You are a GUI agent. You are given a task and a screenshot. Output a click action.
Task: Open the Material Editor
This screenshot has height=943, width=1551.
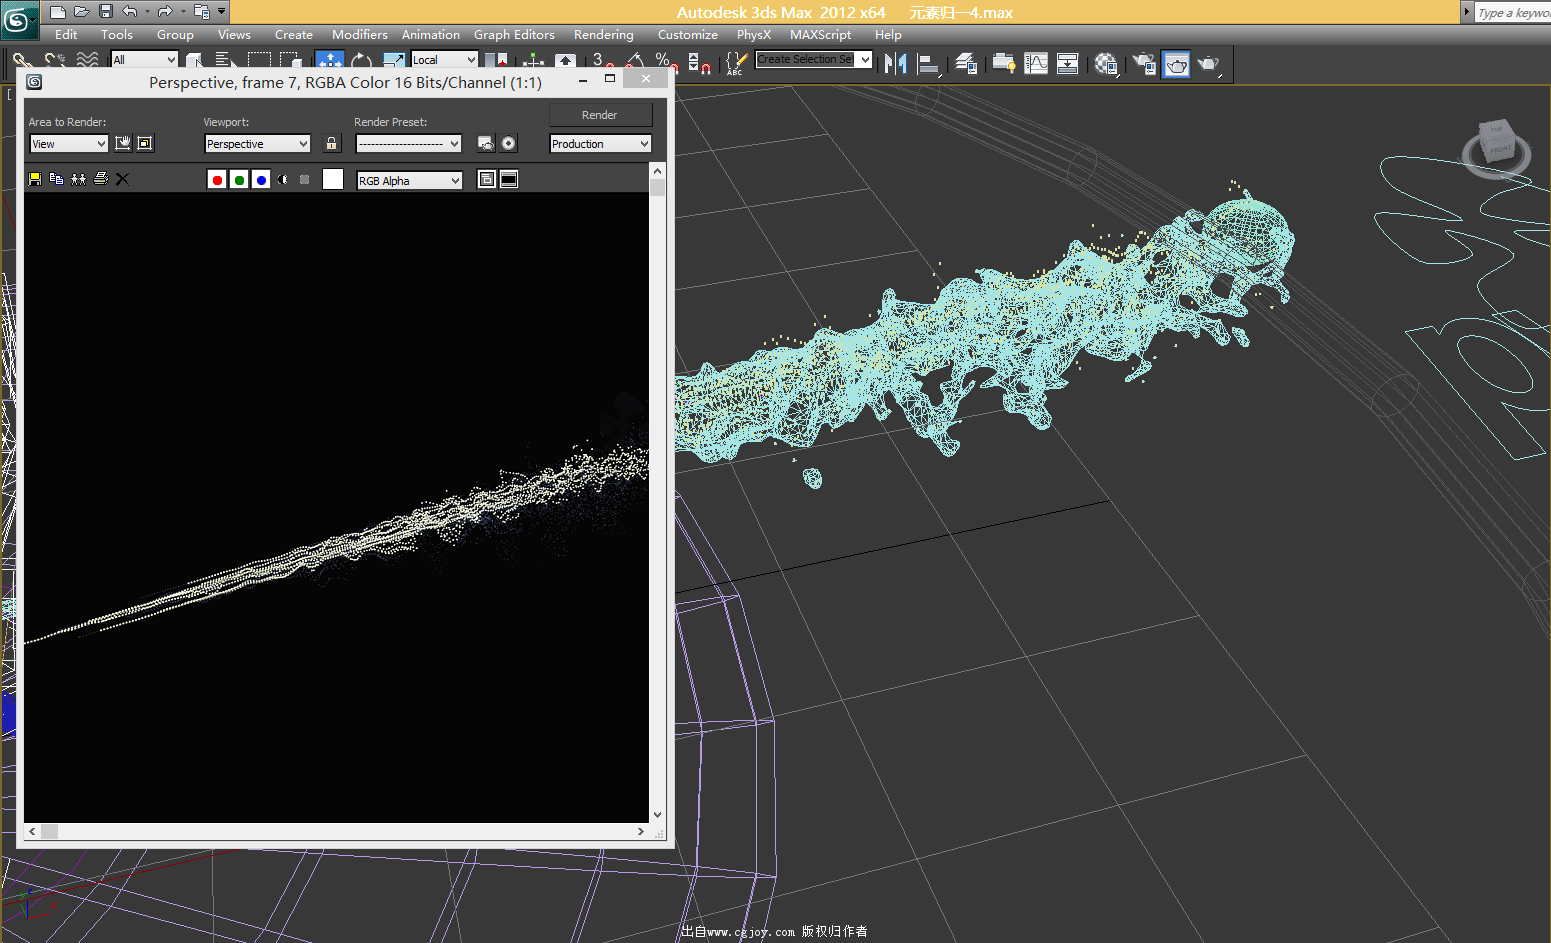point(1106,64)
